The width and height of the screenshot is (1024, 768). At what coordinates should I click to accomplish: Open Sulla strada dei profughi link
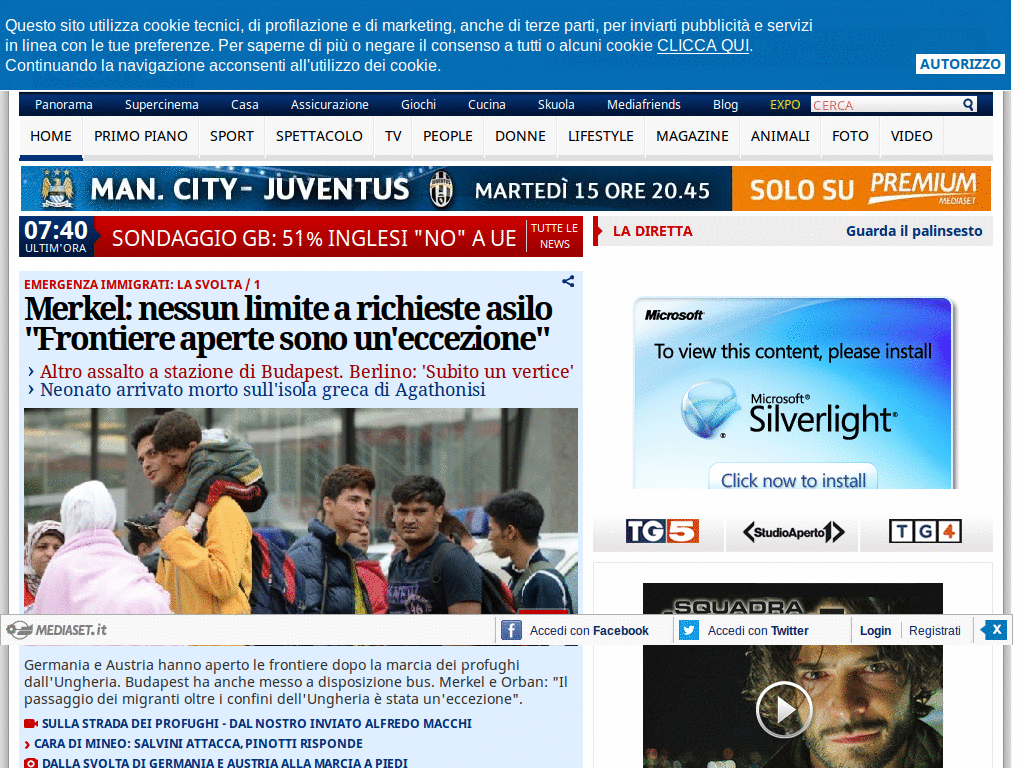[257, 724]
